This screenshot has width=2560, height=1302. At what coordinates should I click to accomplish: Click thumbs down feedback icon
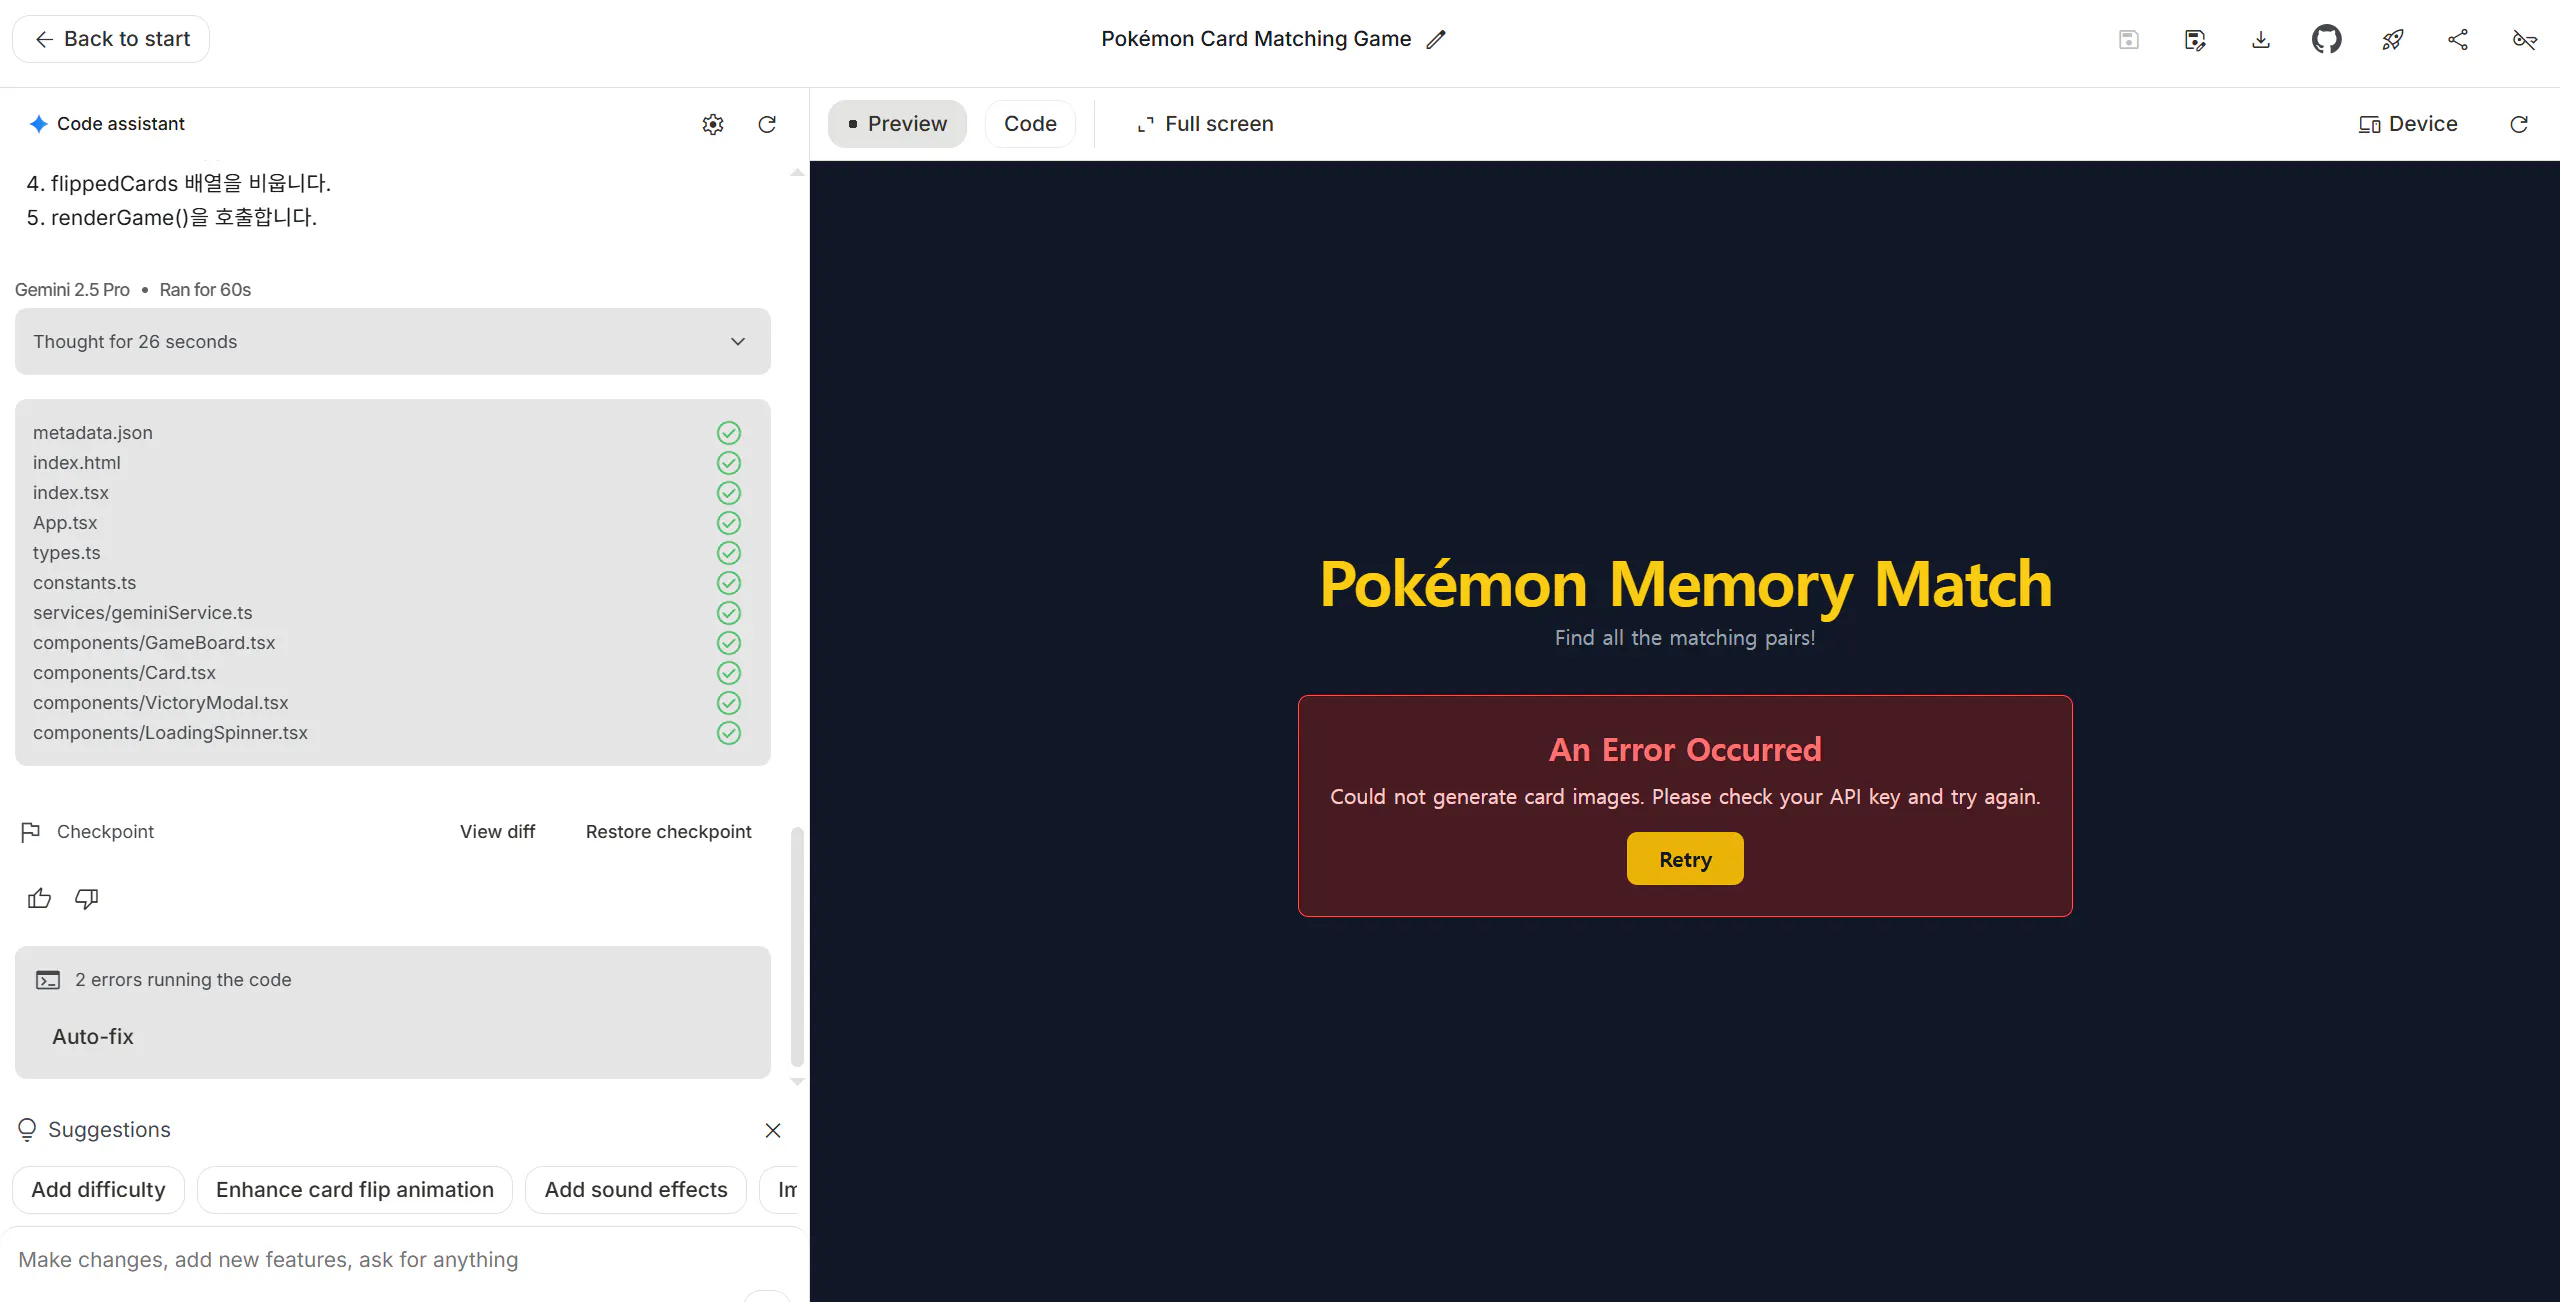pos(87,898)
